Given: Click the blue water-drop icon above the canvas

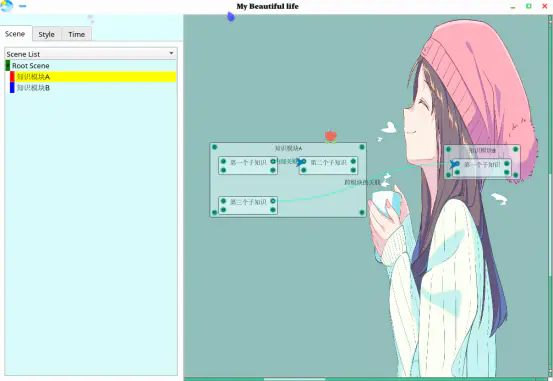Looking at the screenshot, I should (231, 16).
